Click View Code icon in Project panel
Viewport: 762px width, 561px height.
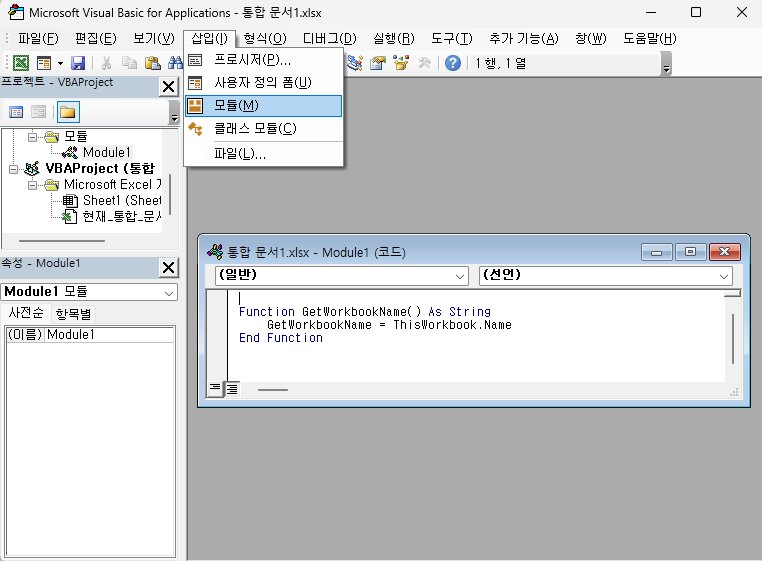coord(16,112)
